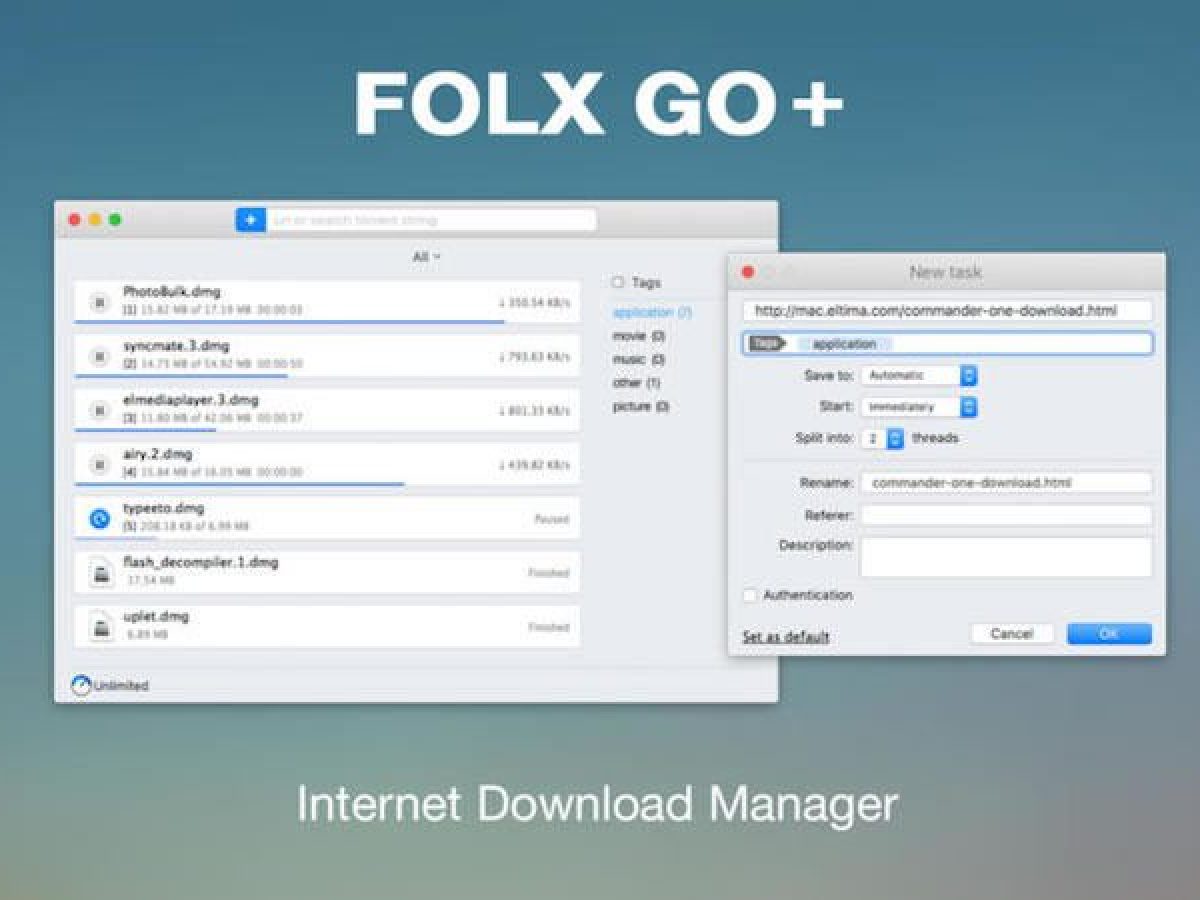Click the Cancel button
Screen dimensions: 1200x900
pos(1012,633)
